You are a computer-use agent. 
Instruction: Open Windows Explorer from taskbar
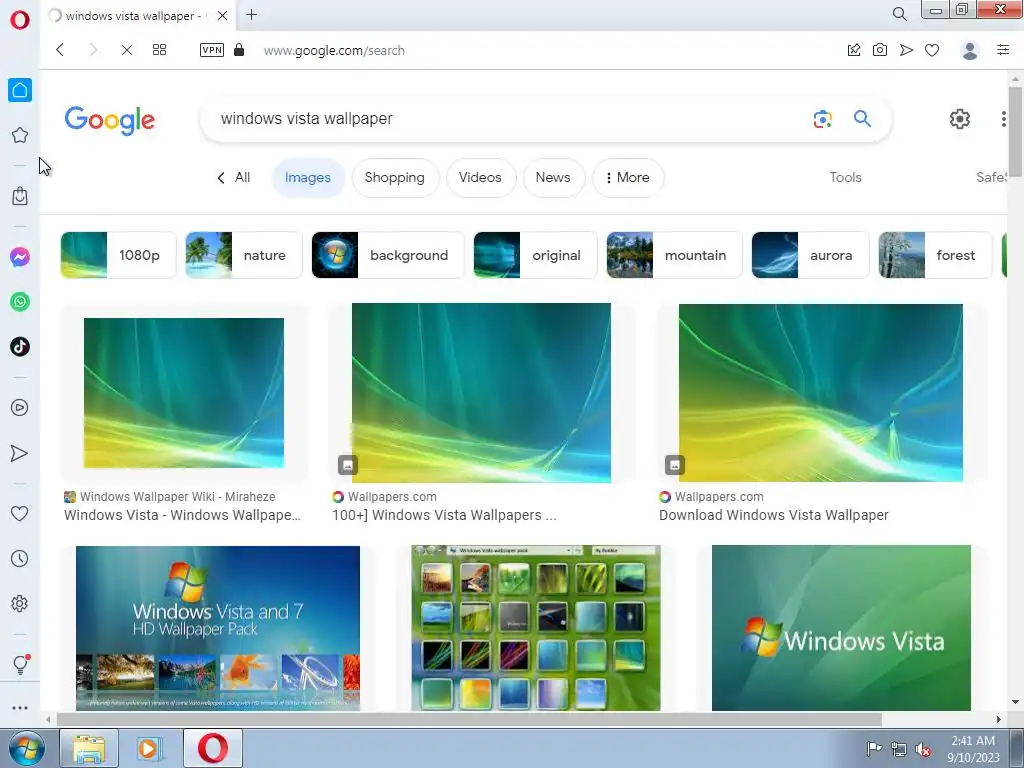pyautogui.click(x=89, y=748)
